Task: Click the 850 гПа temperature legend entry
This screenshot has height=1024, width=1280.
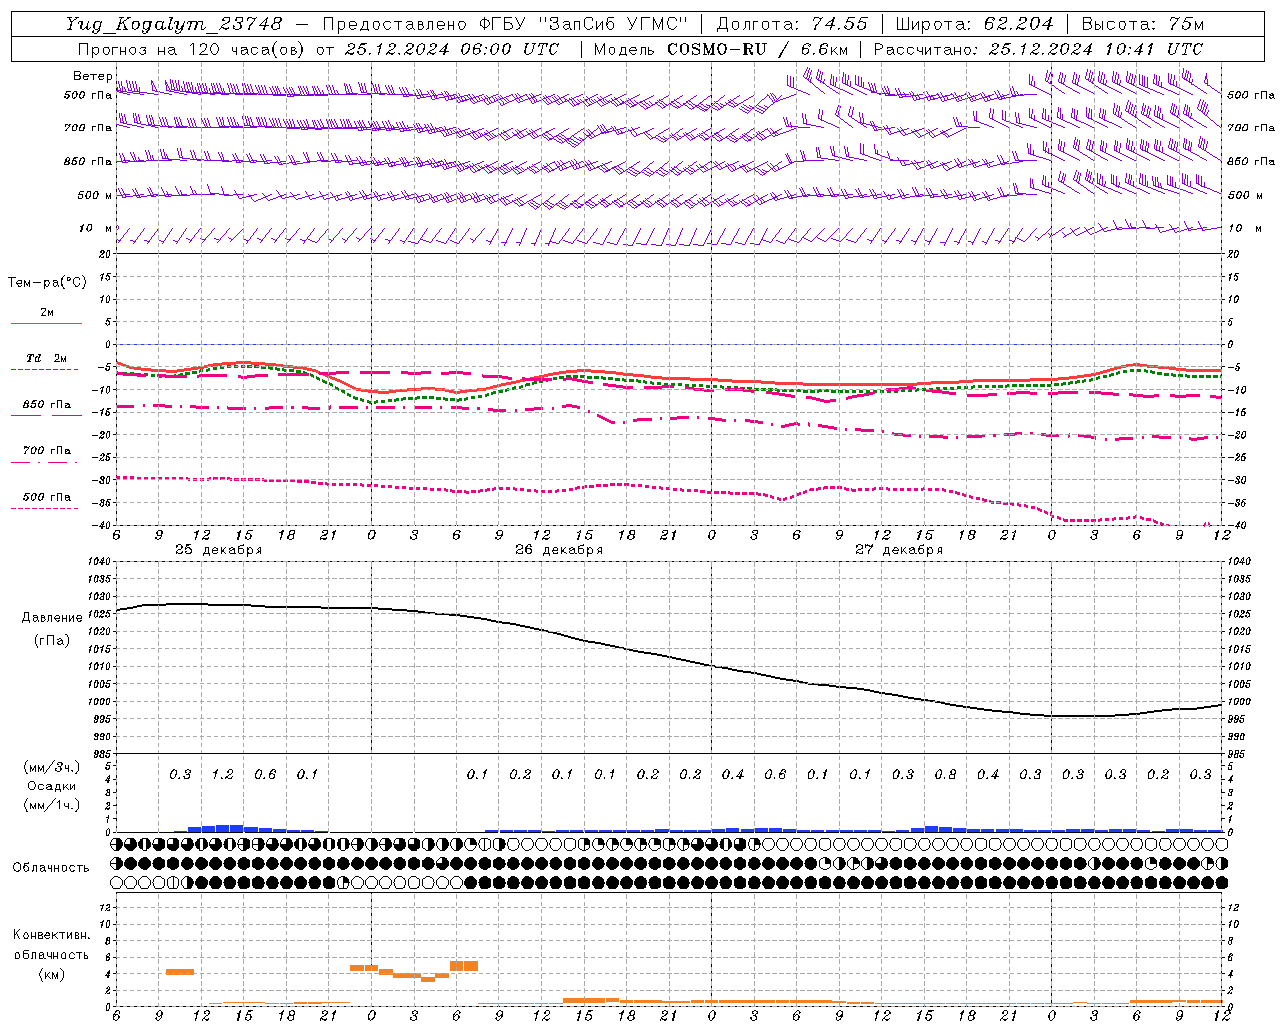Action: (47, 405)
